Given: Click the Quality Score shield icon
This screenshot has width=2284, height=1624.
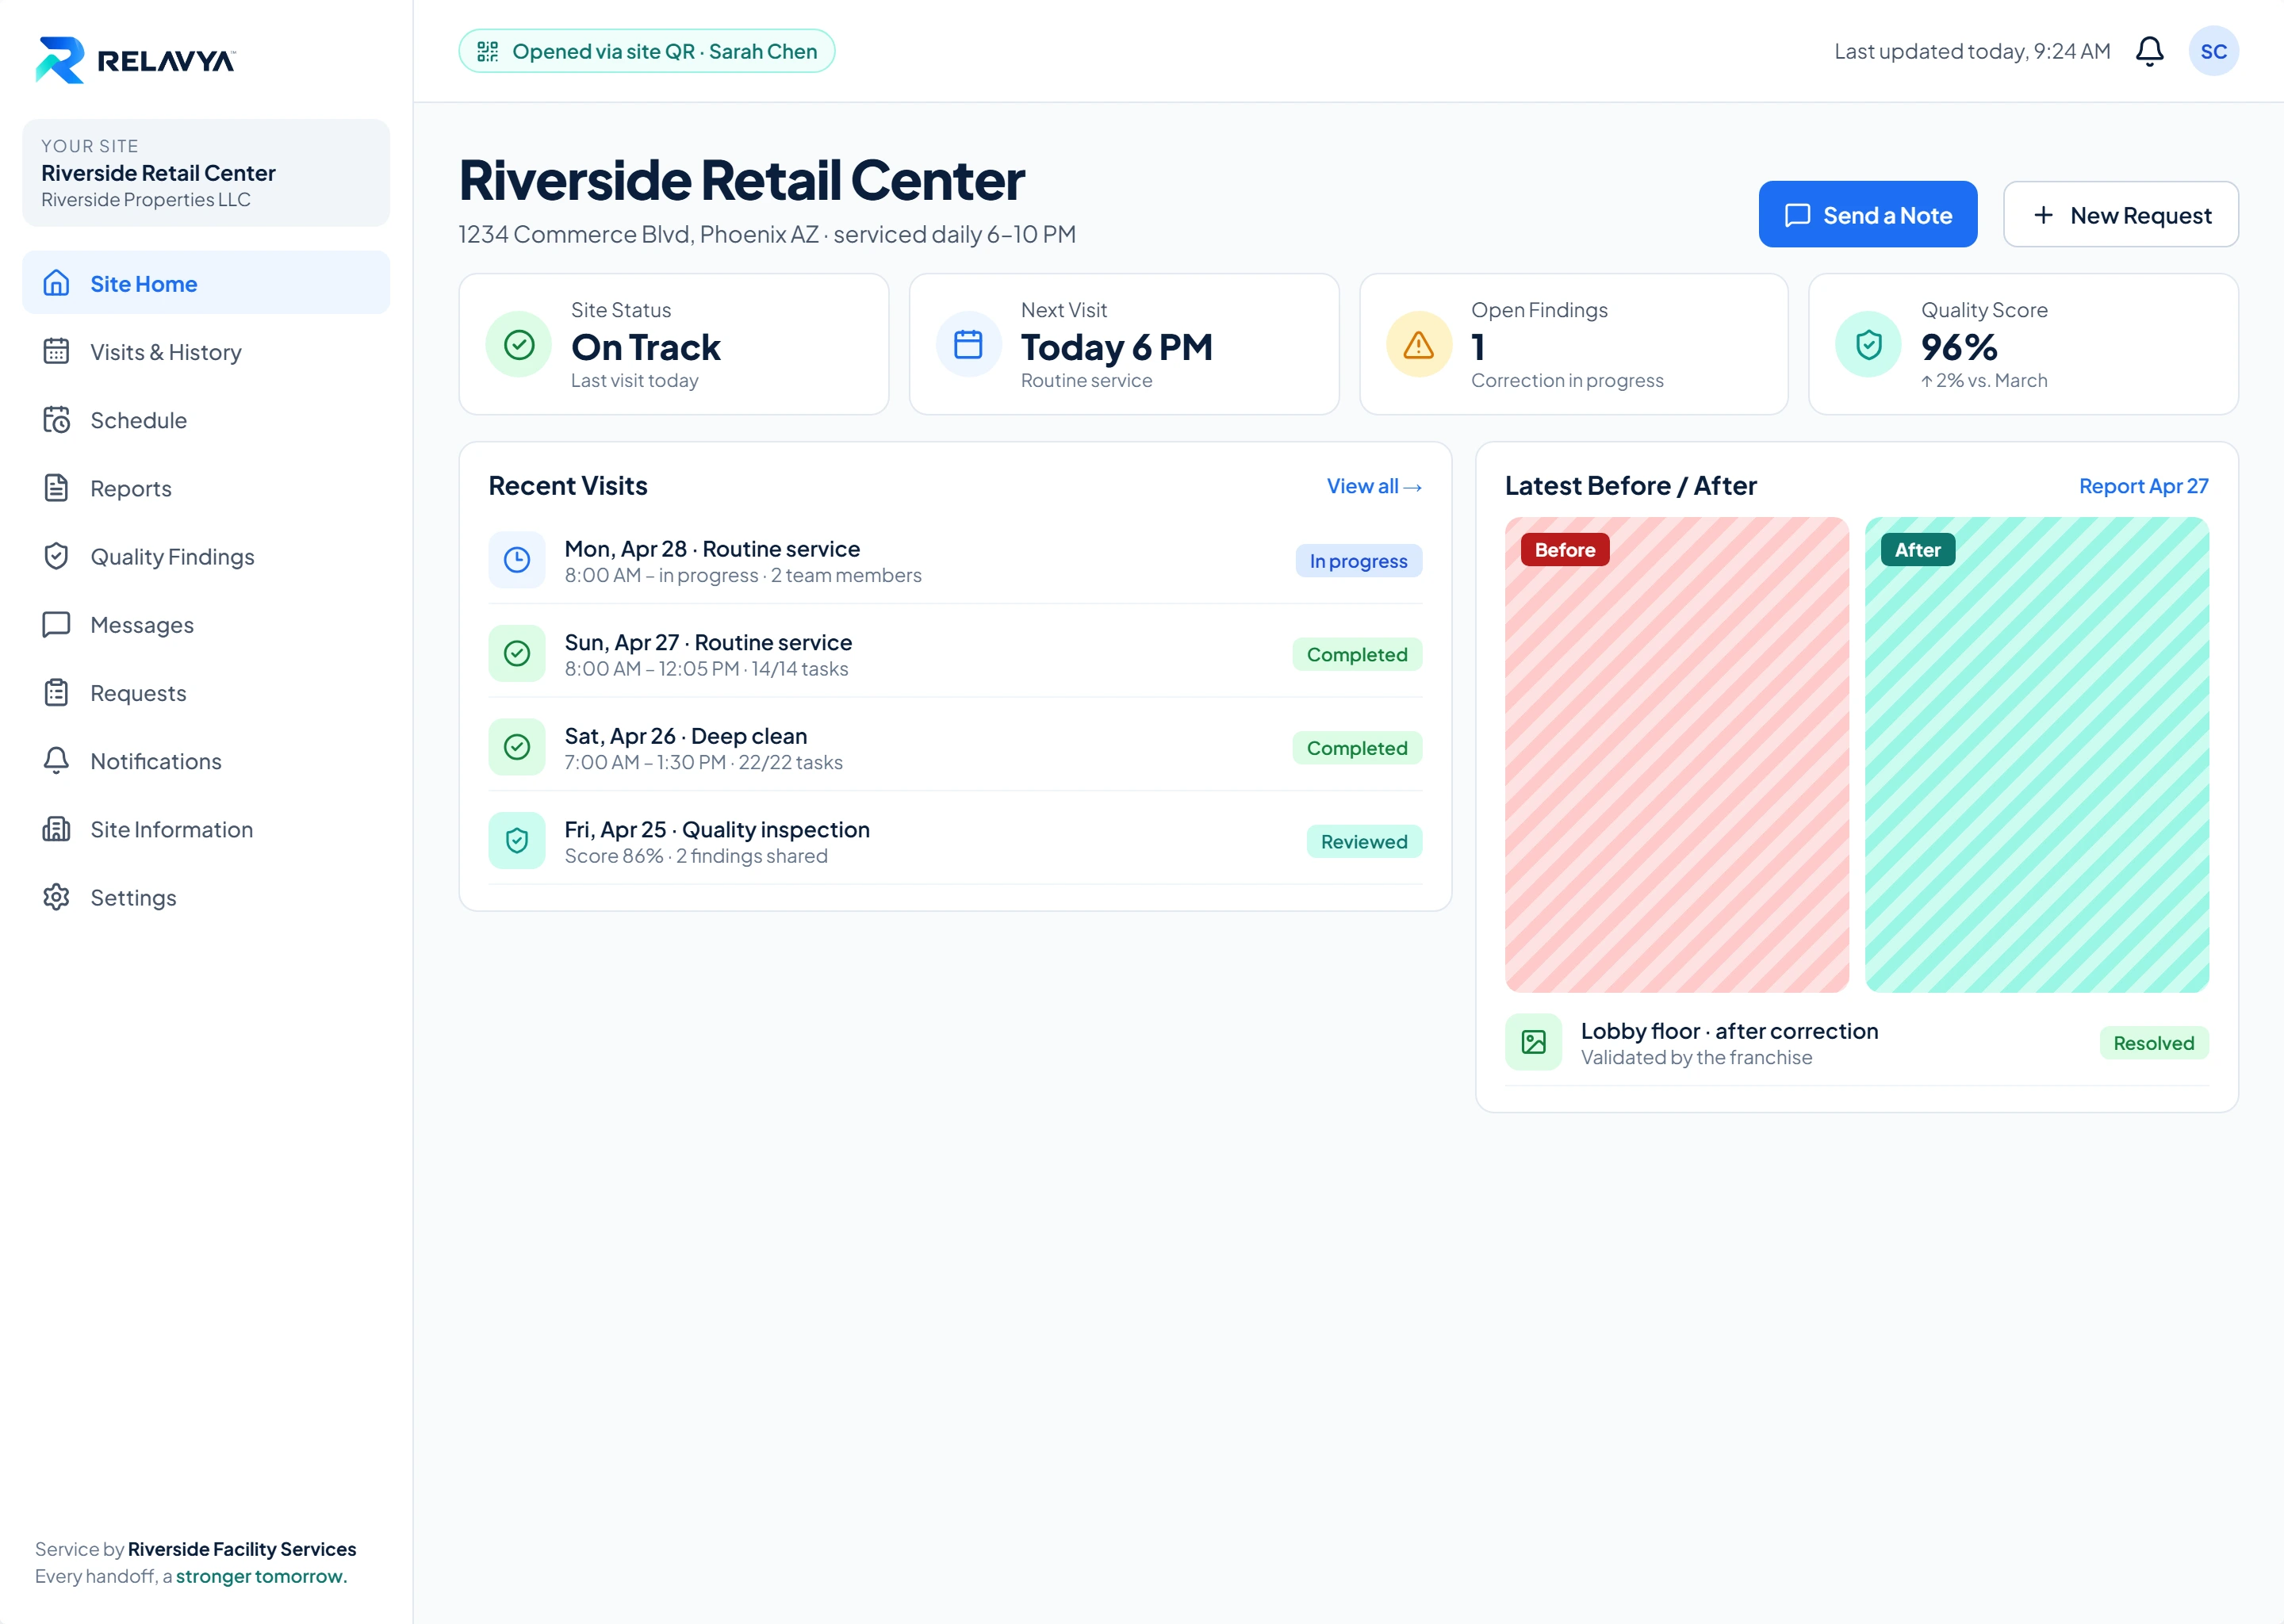Looking at the screenshot, I should [1868, 345].
